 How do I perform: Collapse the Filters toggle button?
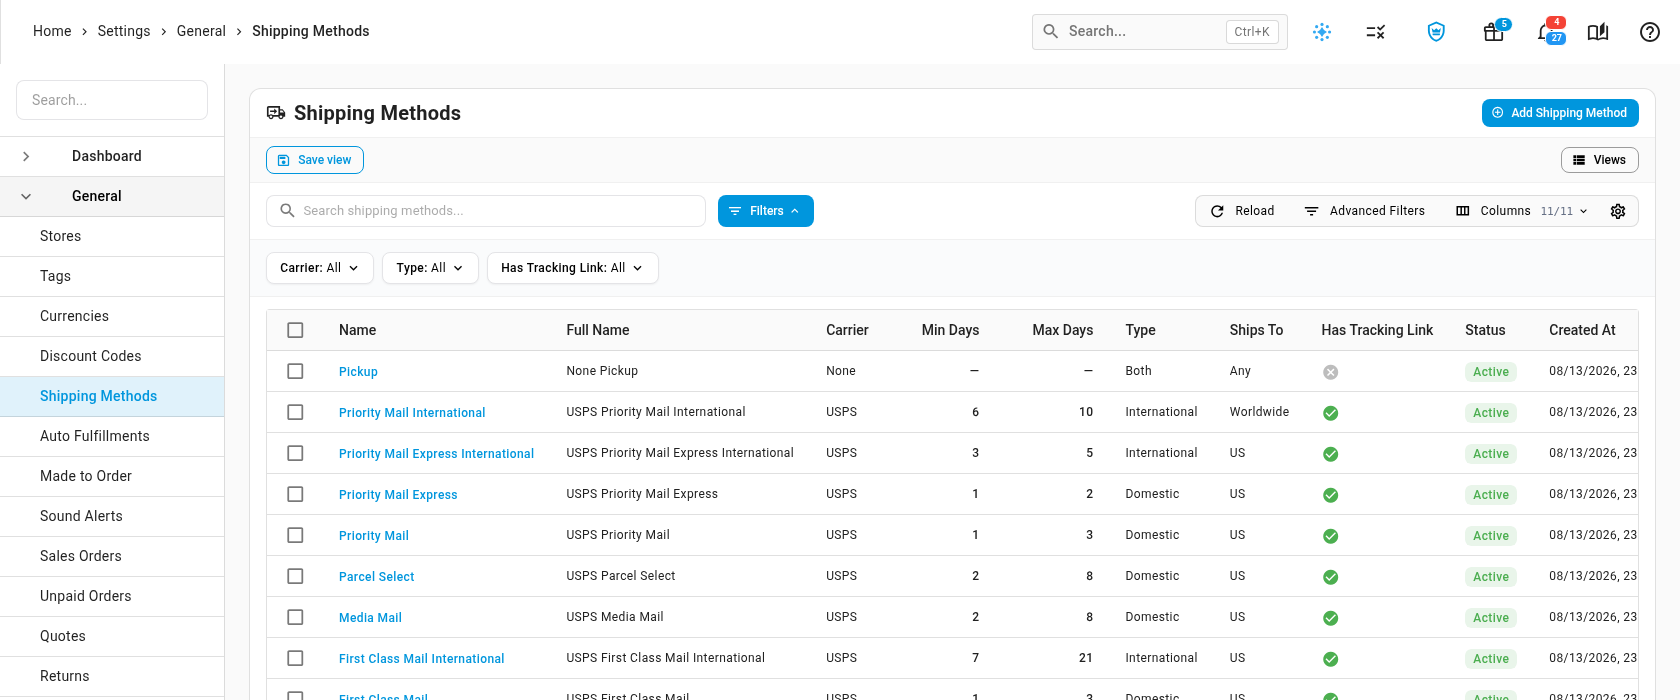[766, 211]
